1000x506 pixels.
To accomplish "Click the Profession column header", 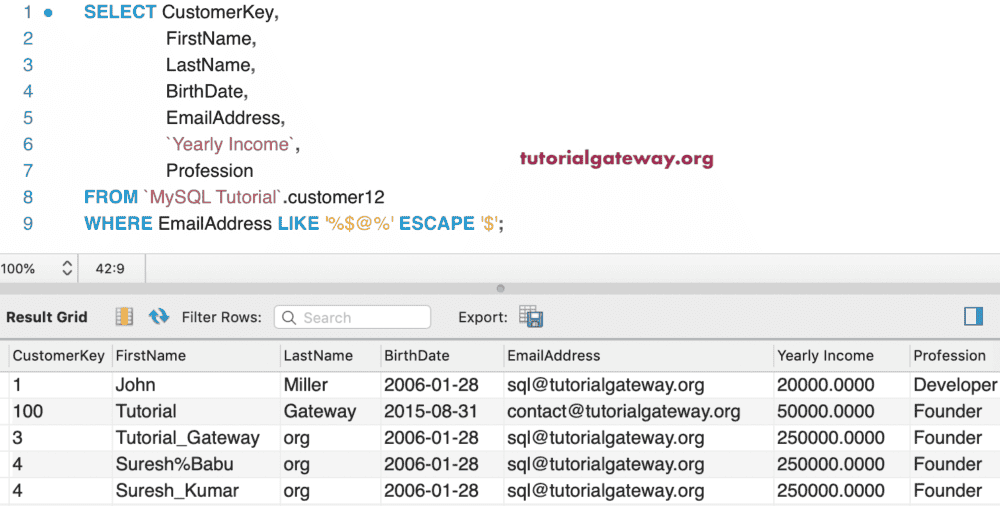I will pyautogui.click(x=949, y=355).
